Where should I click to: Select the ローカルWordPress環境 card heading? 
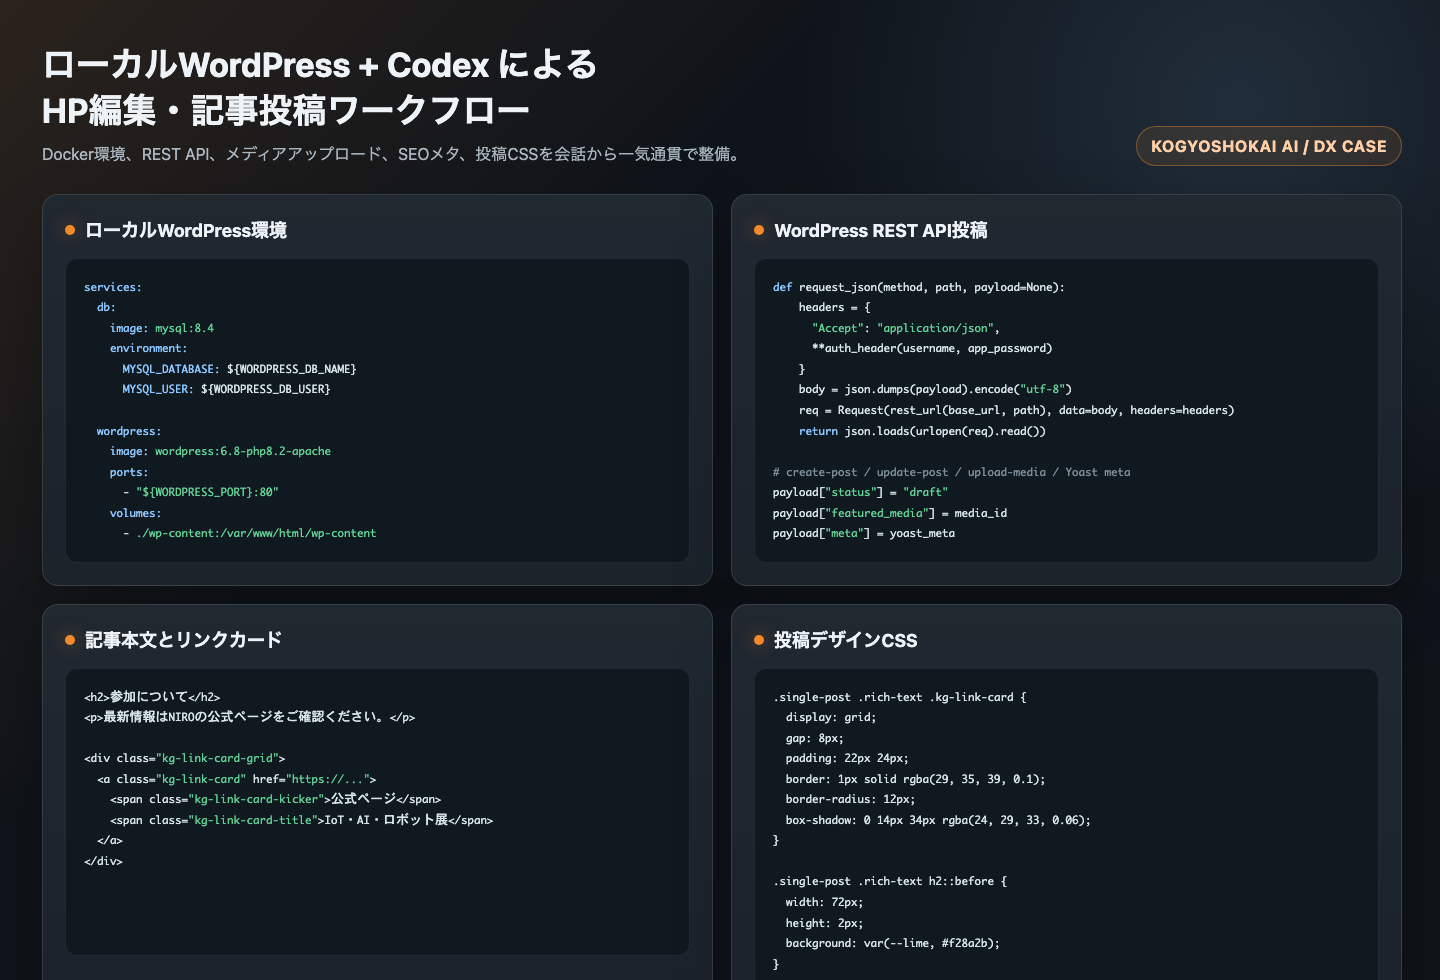tap(186, 230)
